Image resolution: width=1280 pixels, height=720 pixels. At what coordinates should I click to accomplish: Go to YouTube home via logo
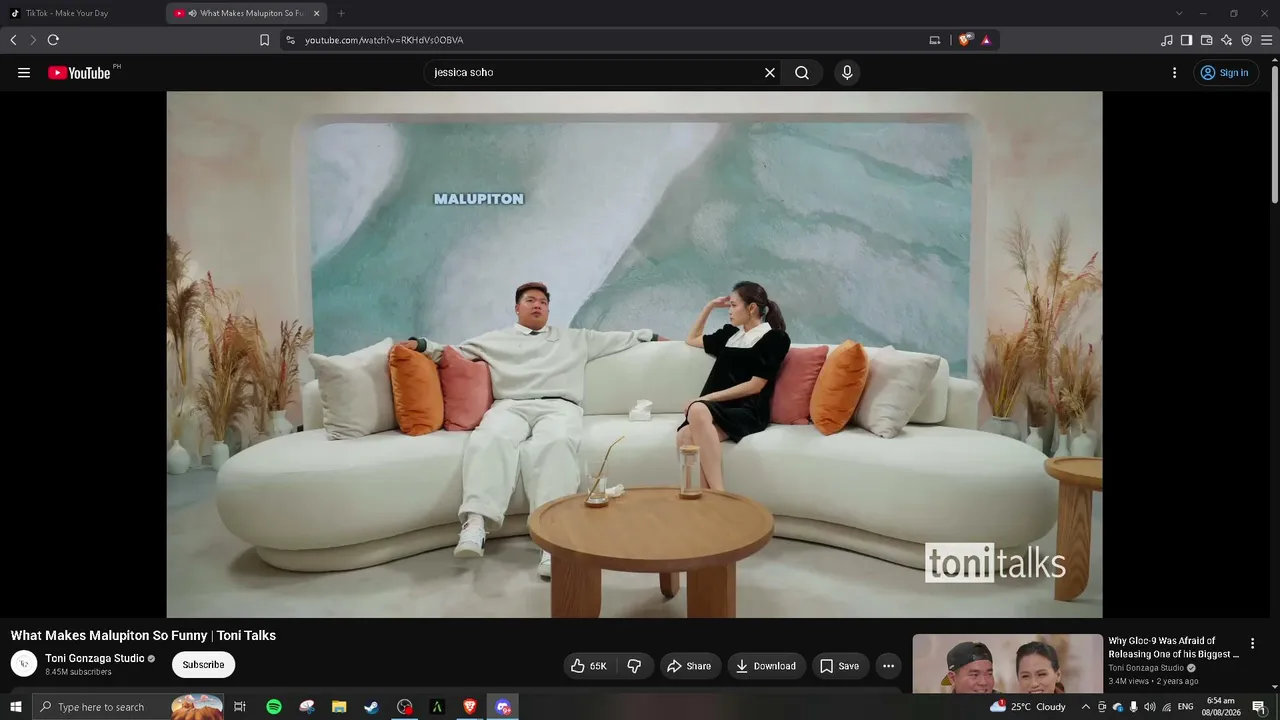[x=79, y=73]
